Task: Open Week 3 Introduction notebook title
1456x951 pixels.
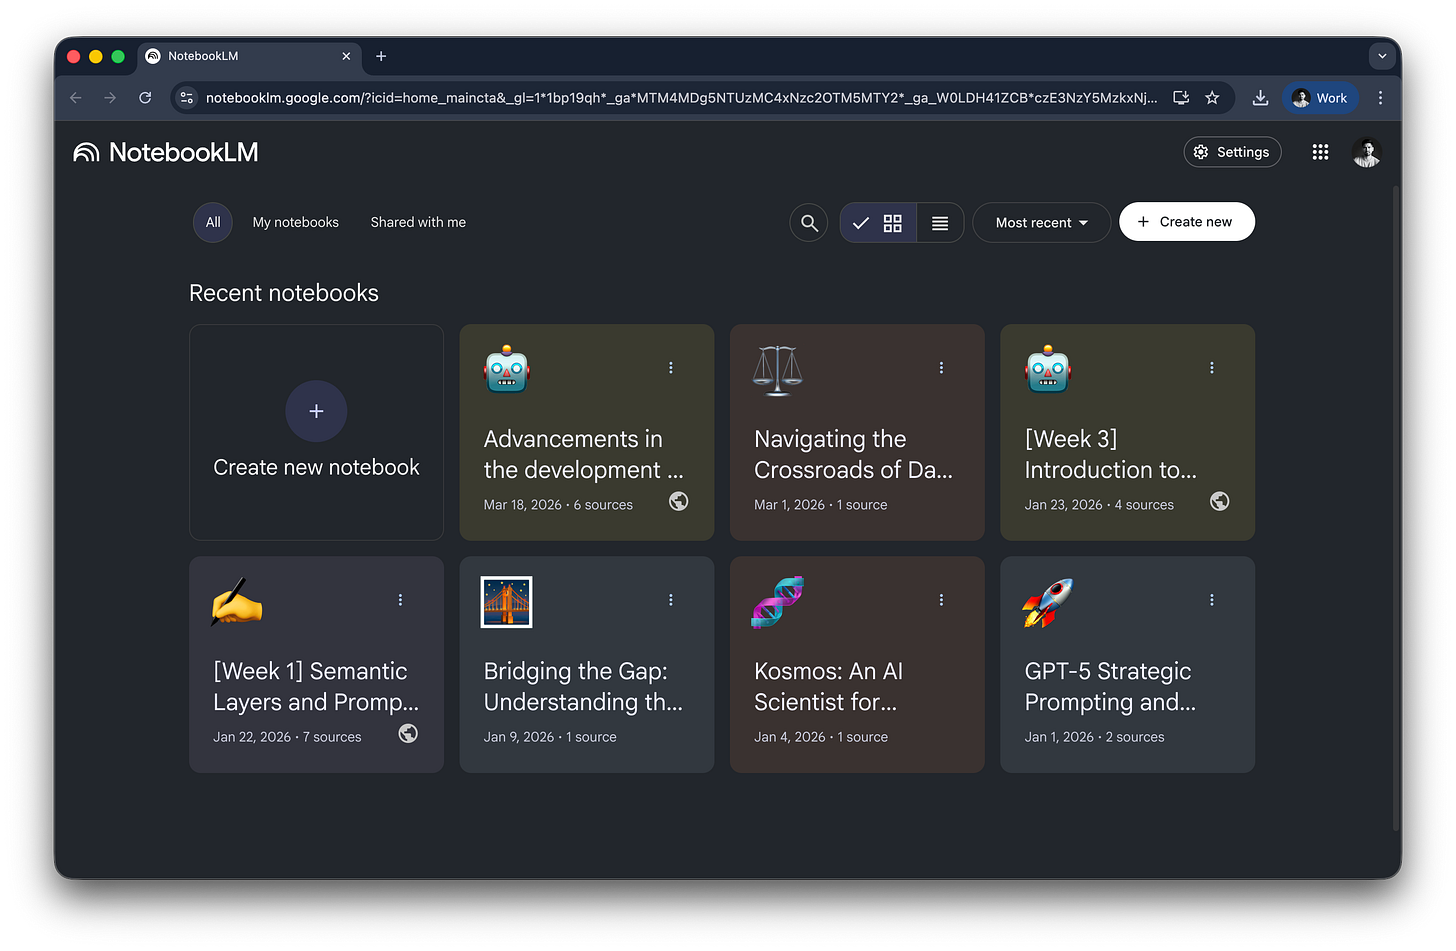Action: [x=1110, y=454]
